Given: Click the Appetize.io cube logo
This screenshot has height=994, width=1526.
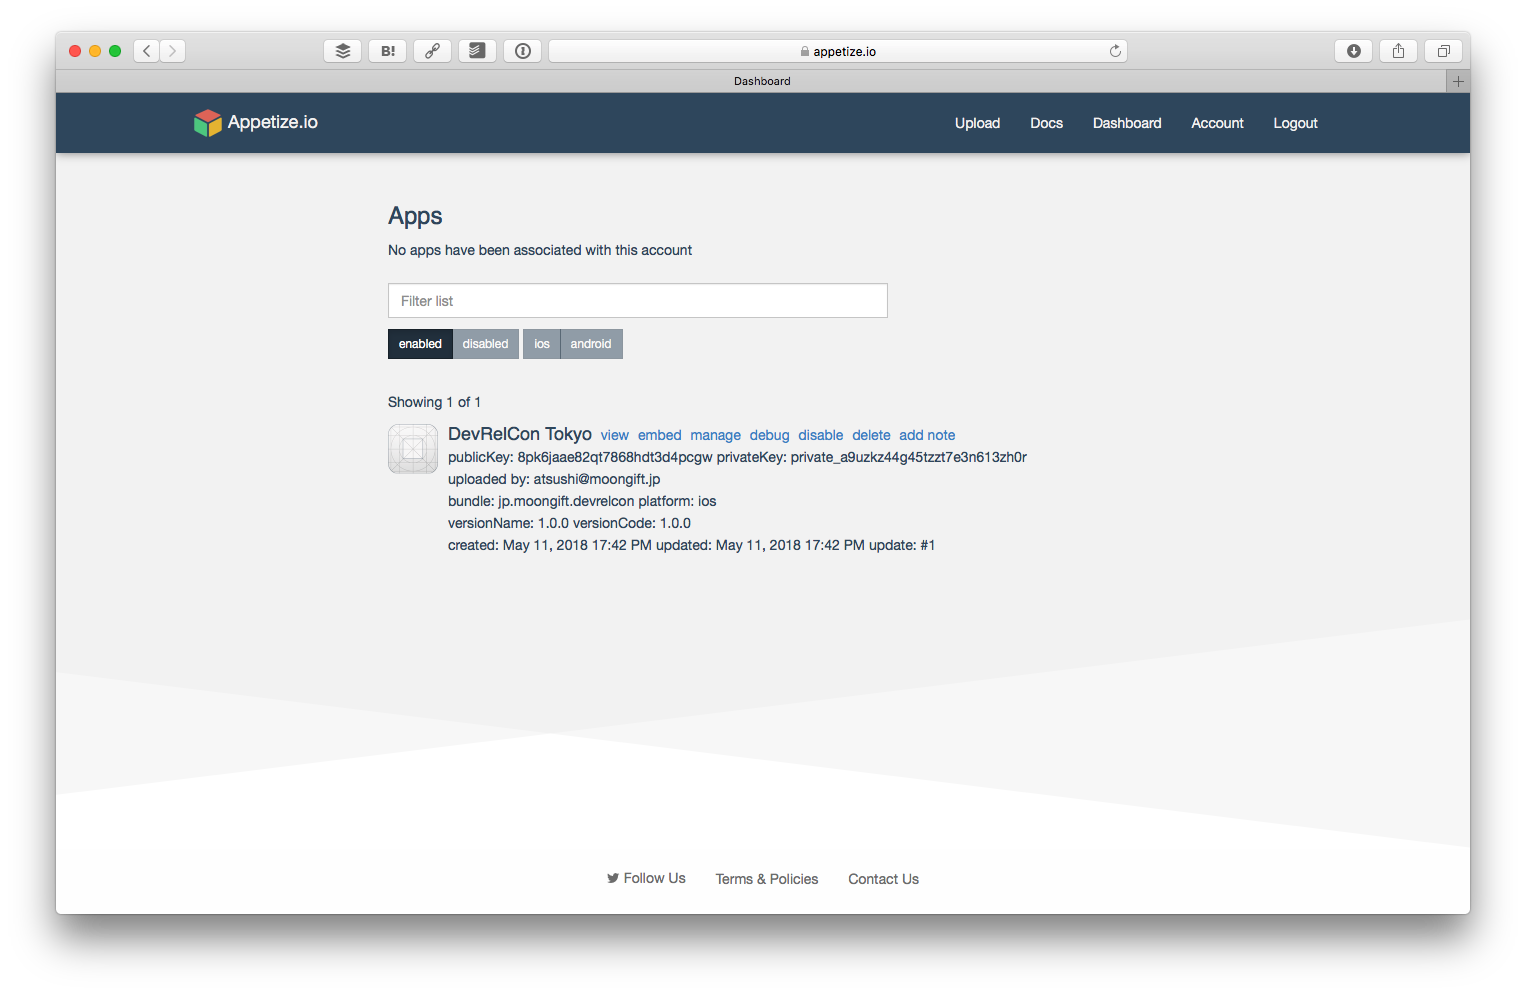Looking at the screenshot, I should coord(207,123).
